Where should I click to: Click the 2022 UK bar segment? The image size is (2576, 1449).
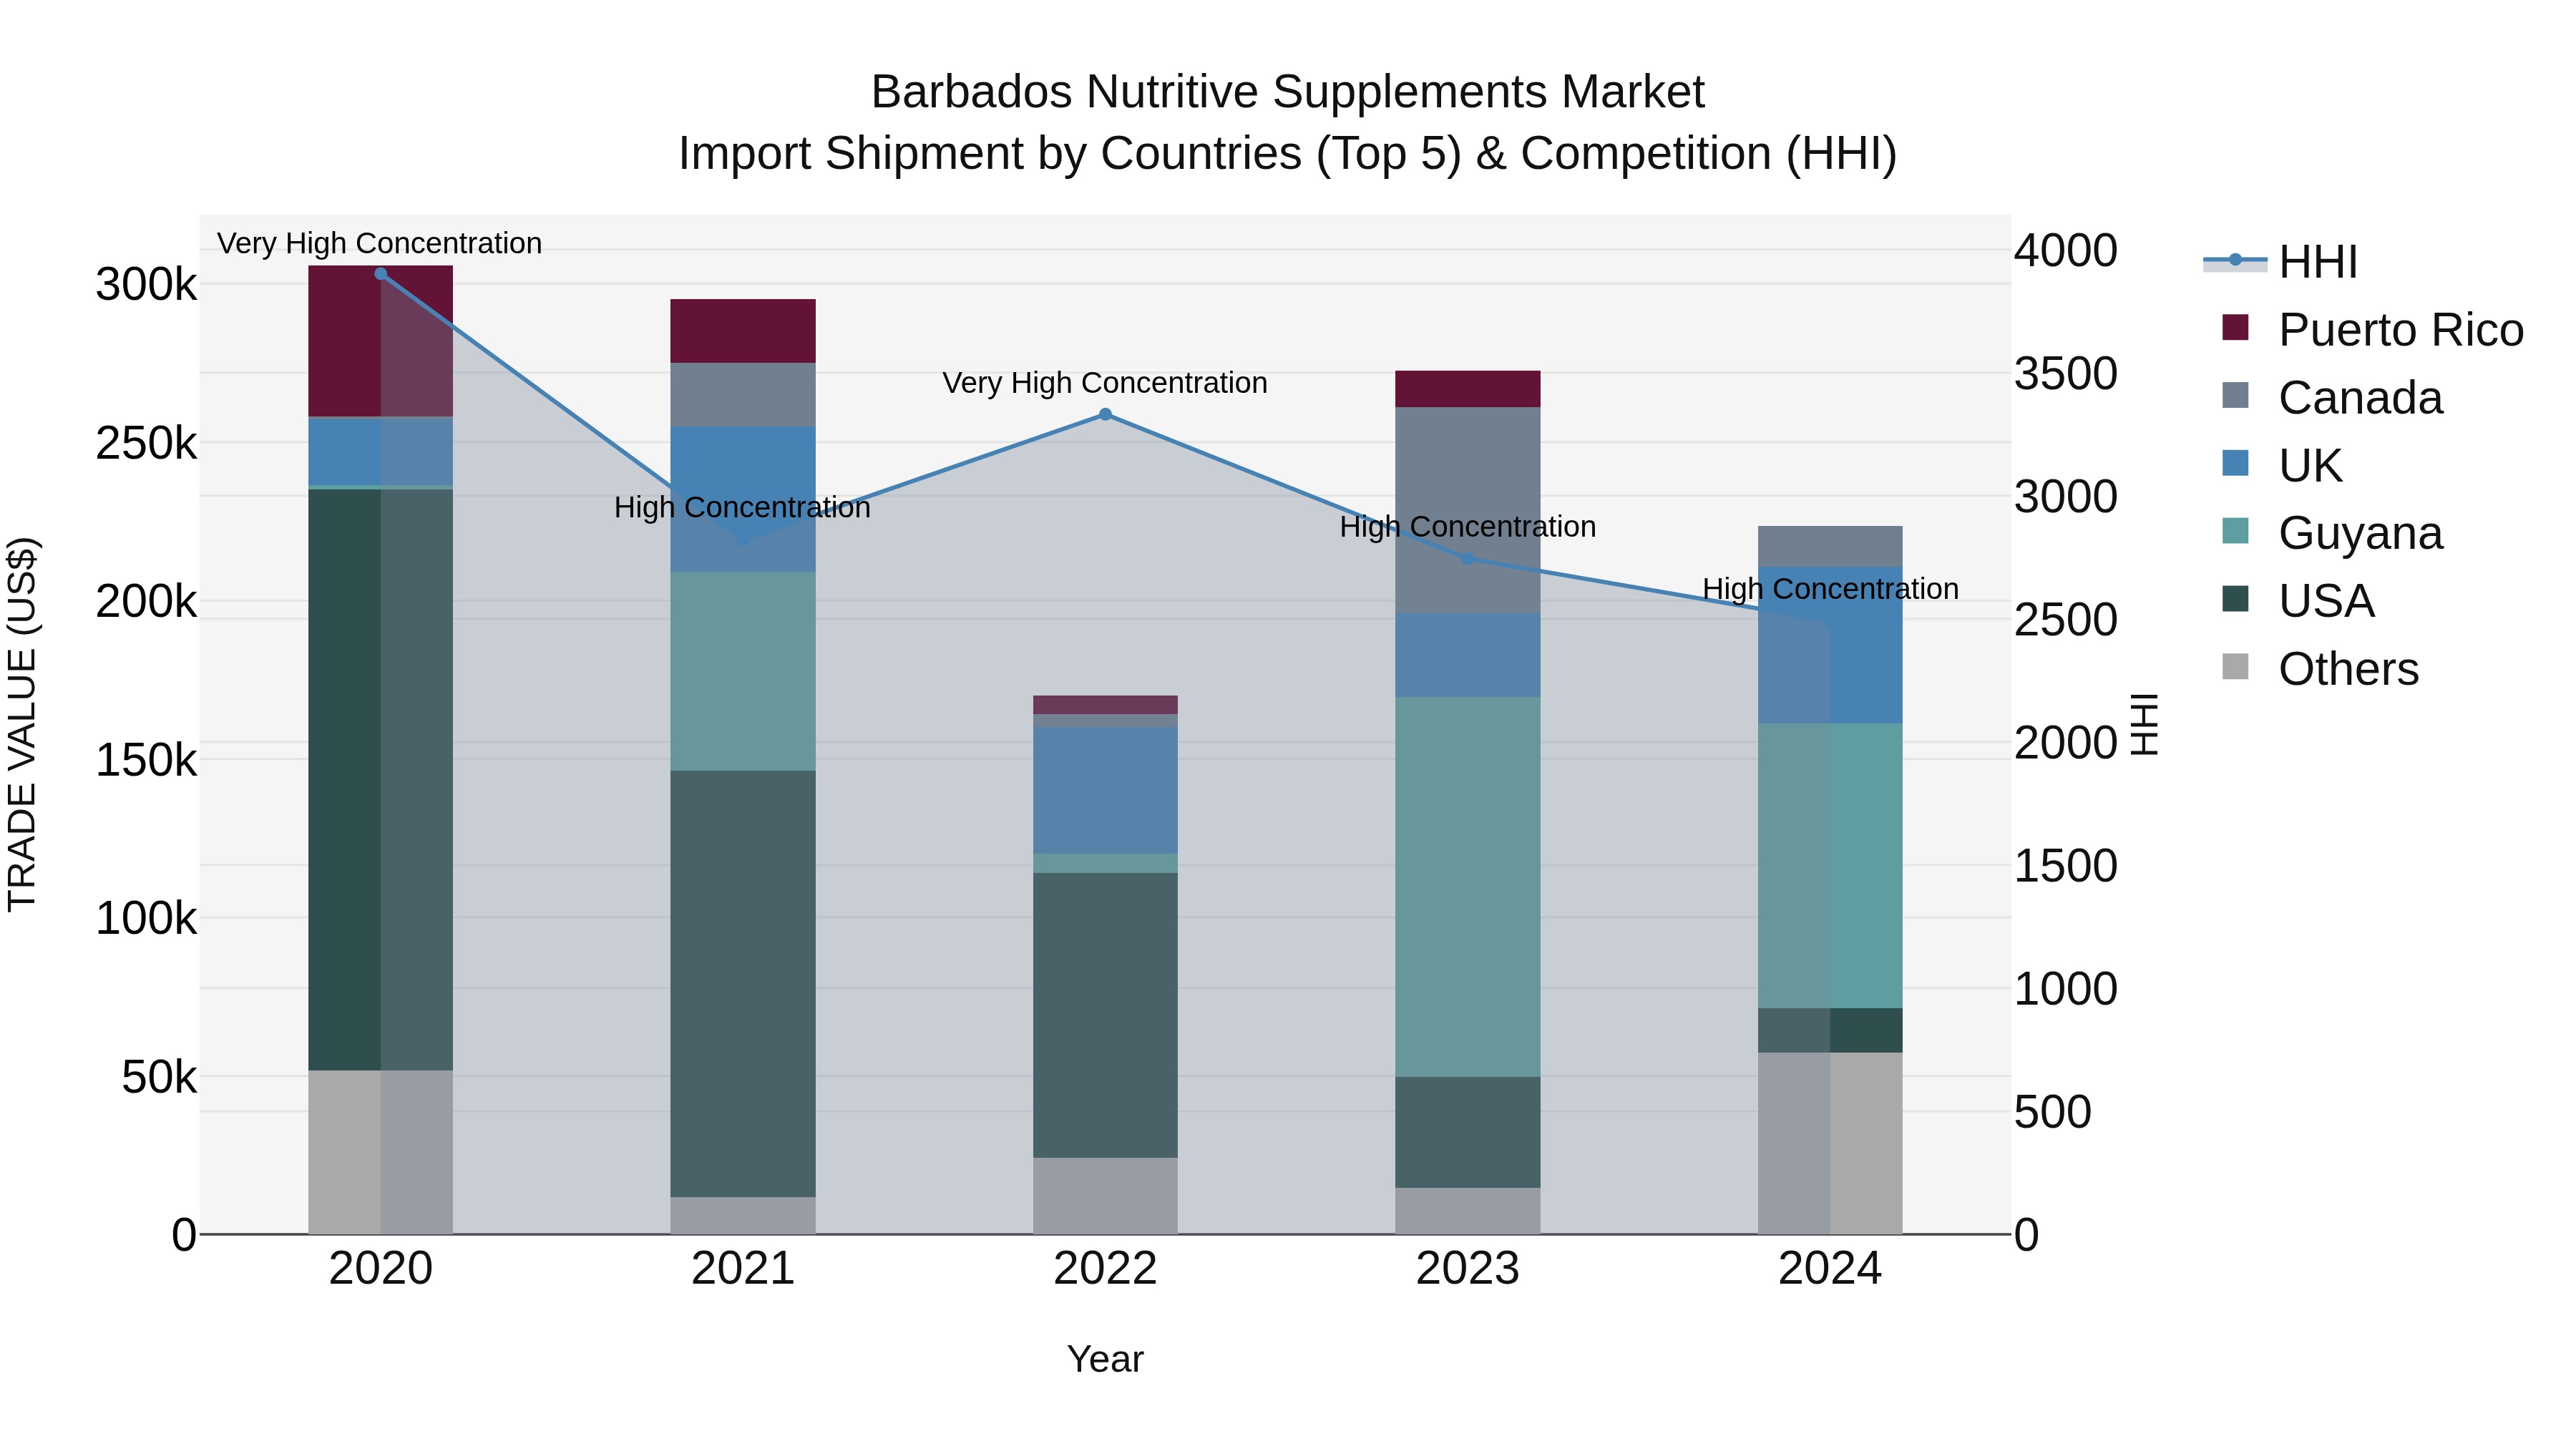click(1105, 790)
